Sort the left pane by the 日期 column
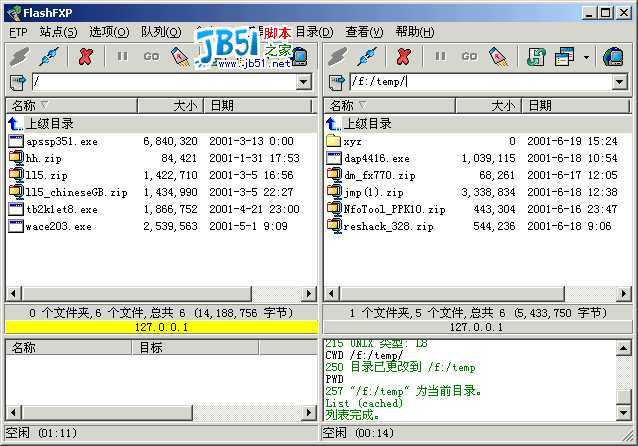Screen dimensions: 638x446 point(257,106)
